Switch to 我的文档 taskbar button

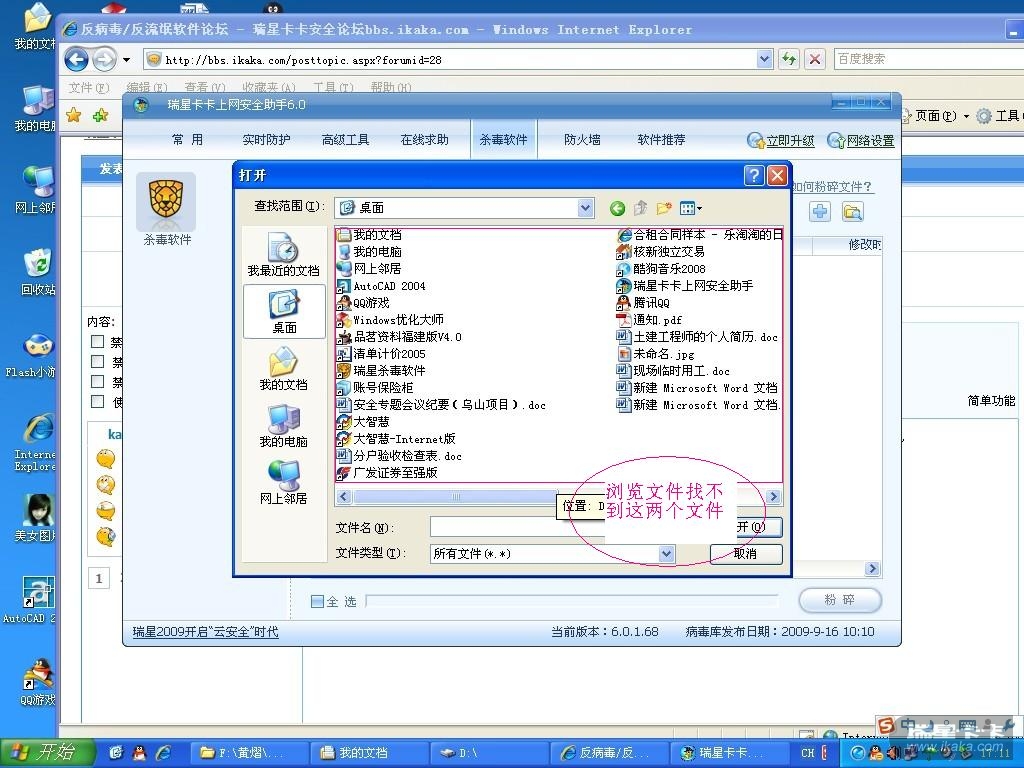pos(369,753)
